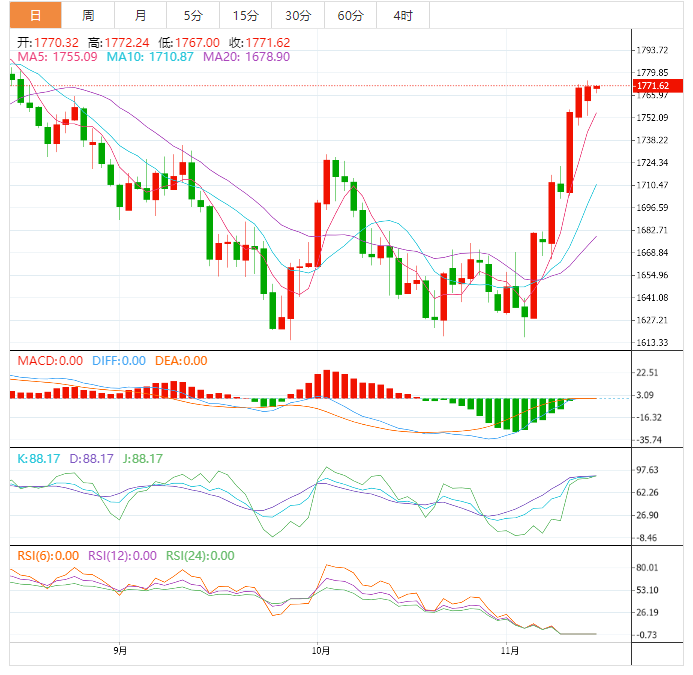Open the 4时 timeframe tab

[x=403, y=15]
